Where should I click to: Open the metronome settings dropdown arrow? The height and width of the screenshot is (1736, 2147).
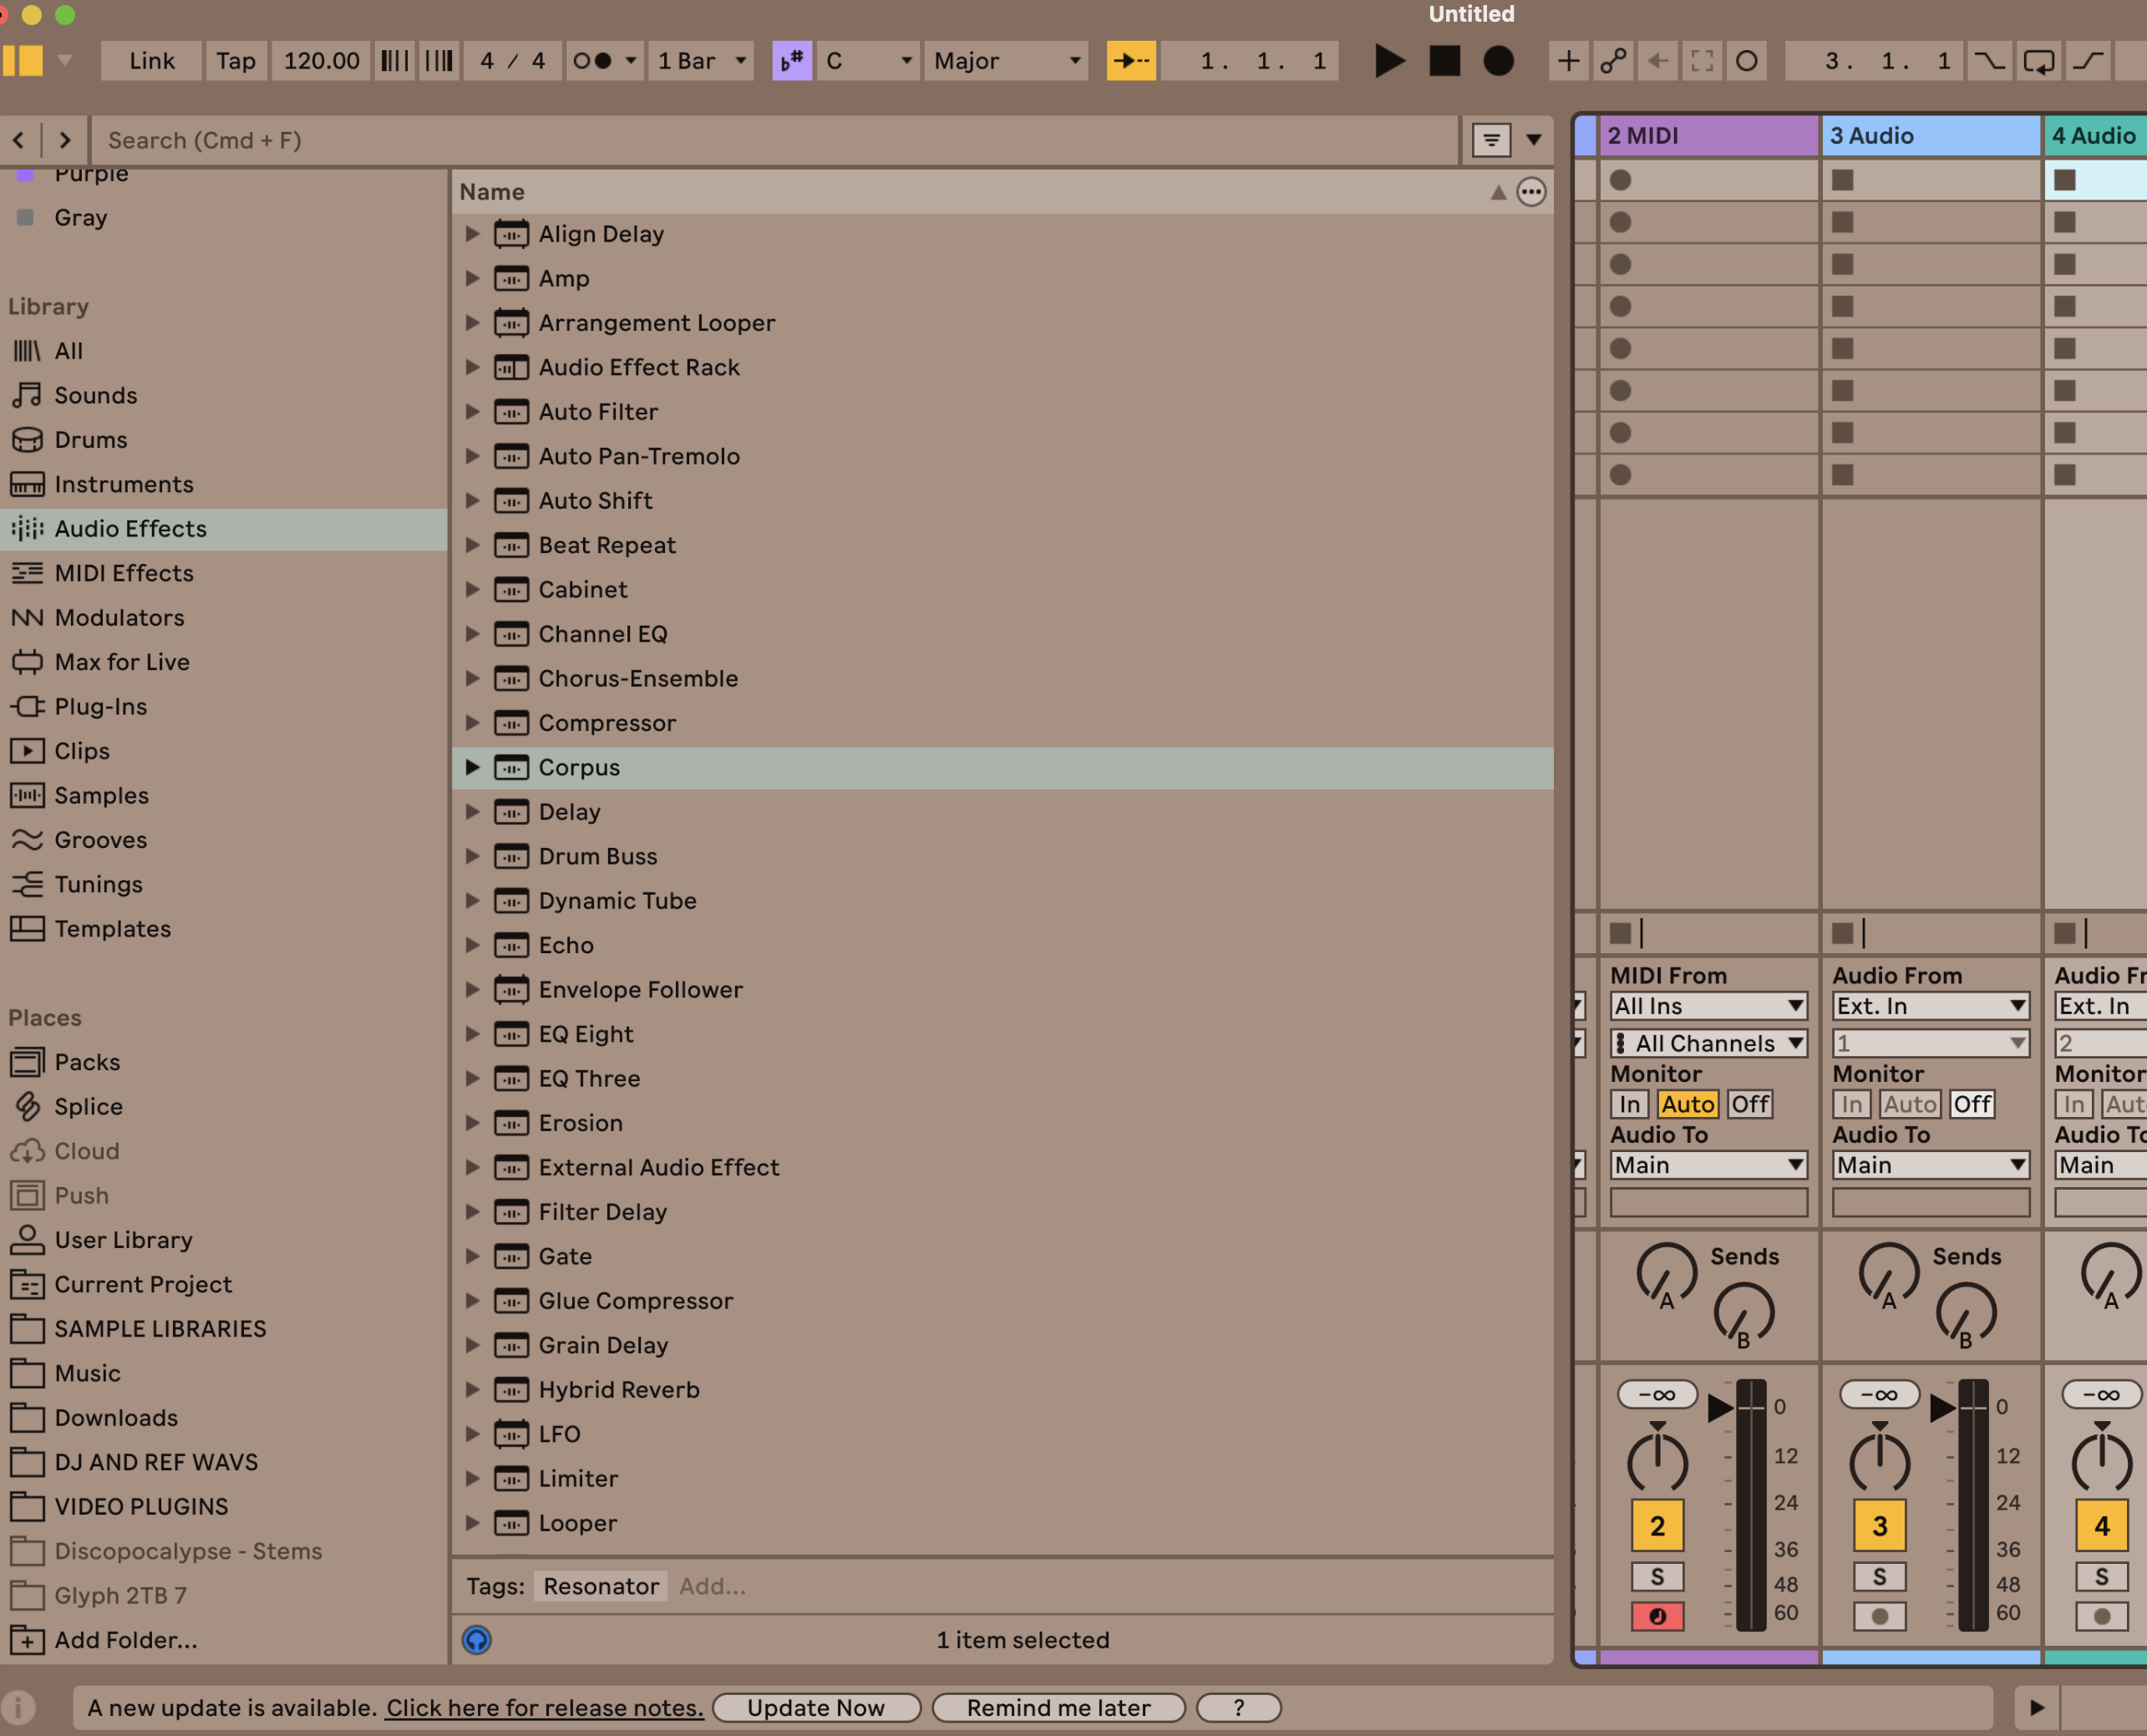[x=631, y=61]
